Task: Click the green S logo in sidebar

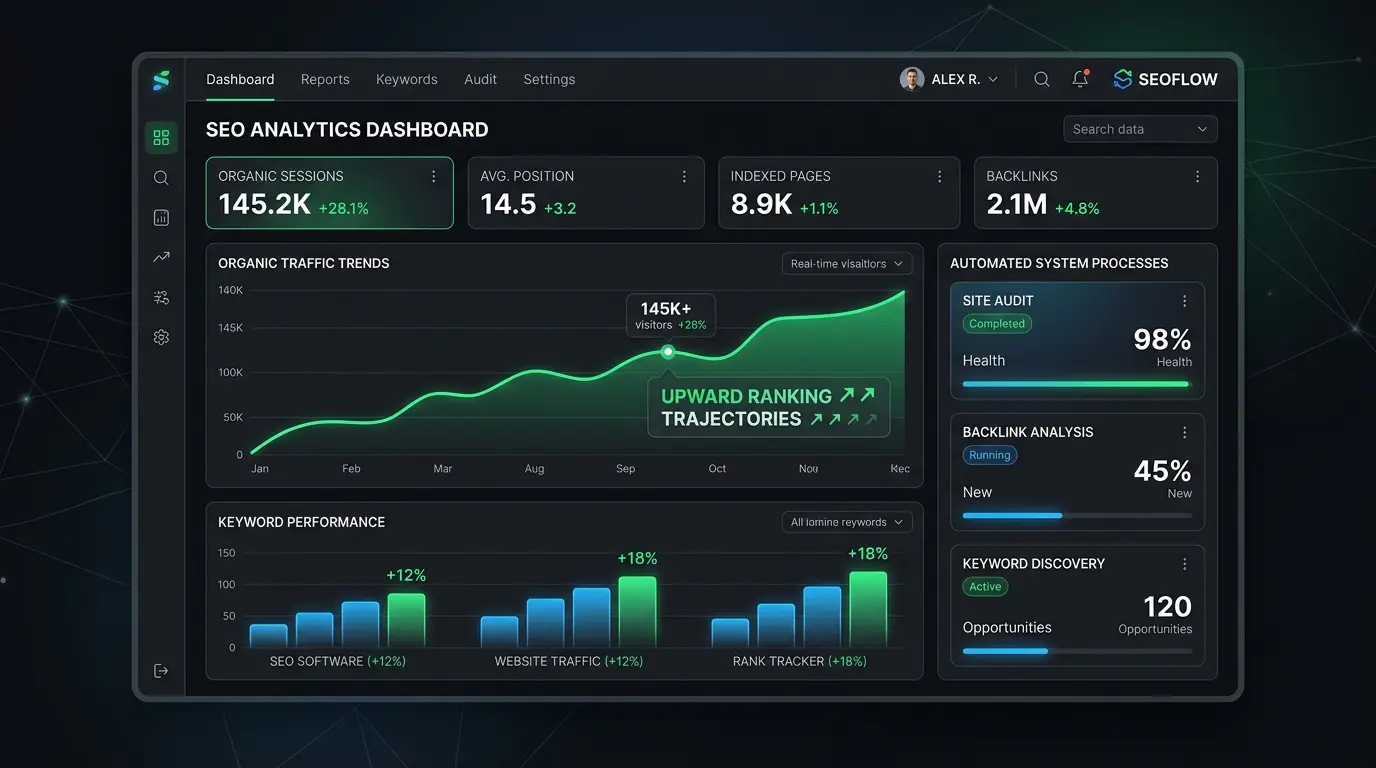Action: 161,80
